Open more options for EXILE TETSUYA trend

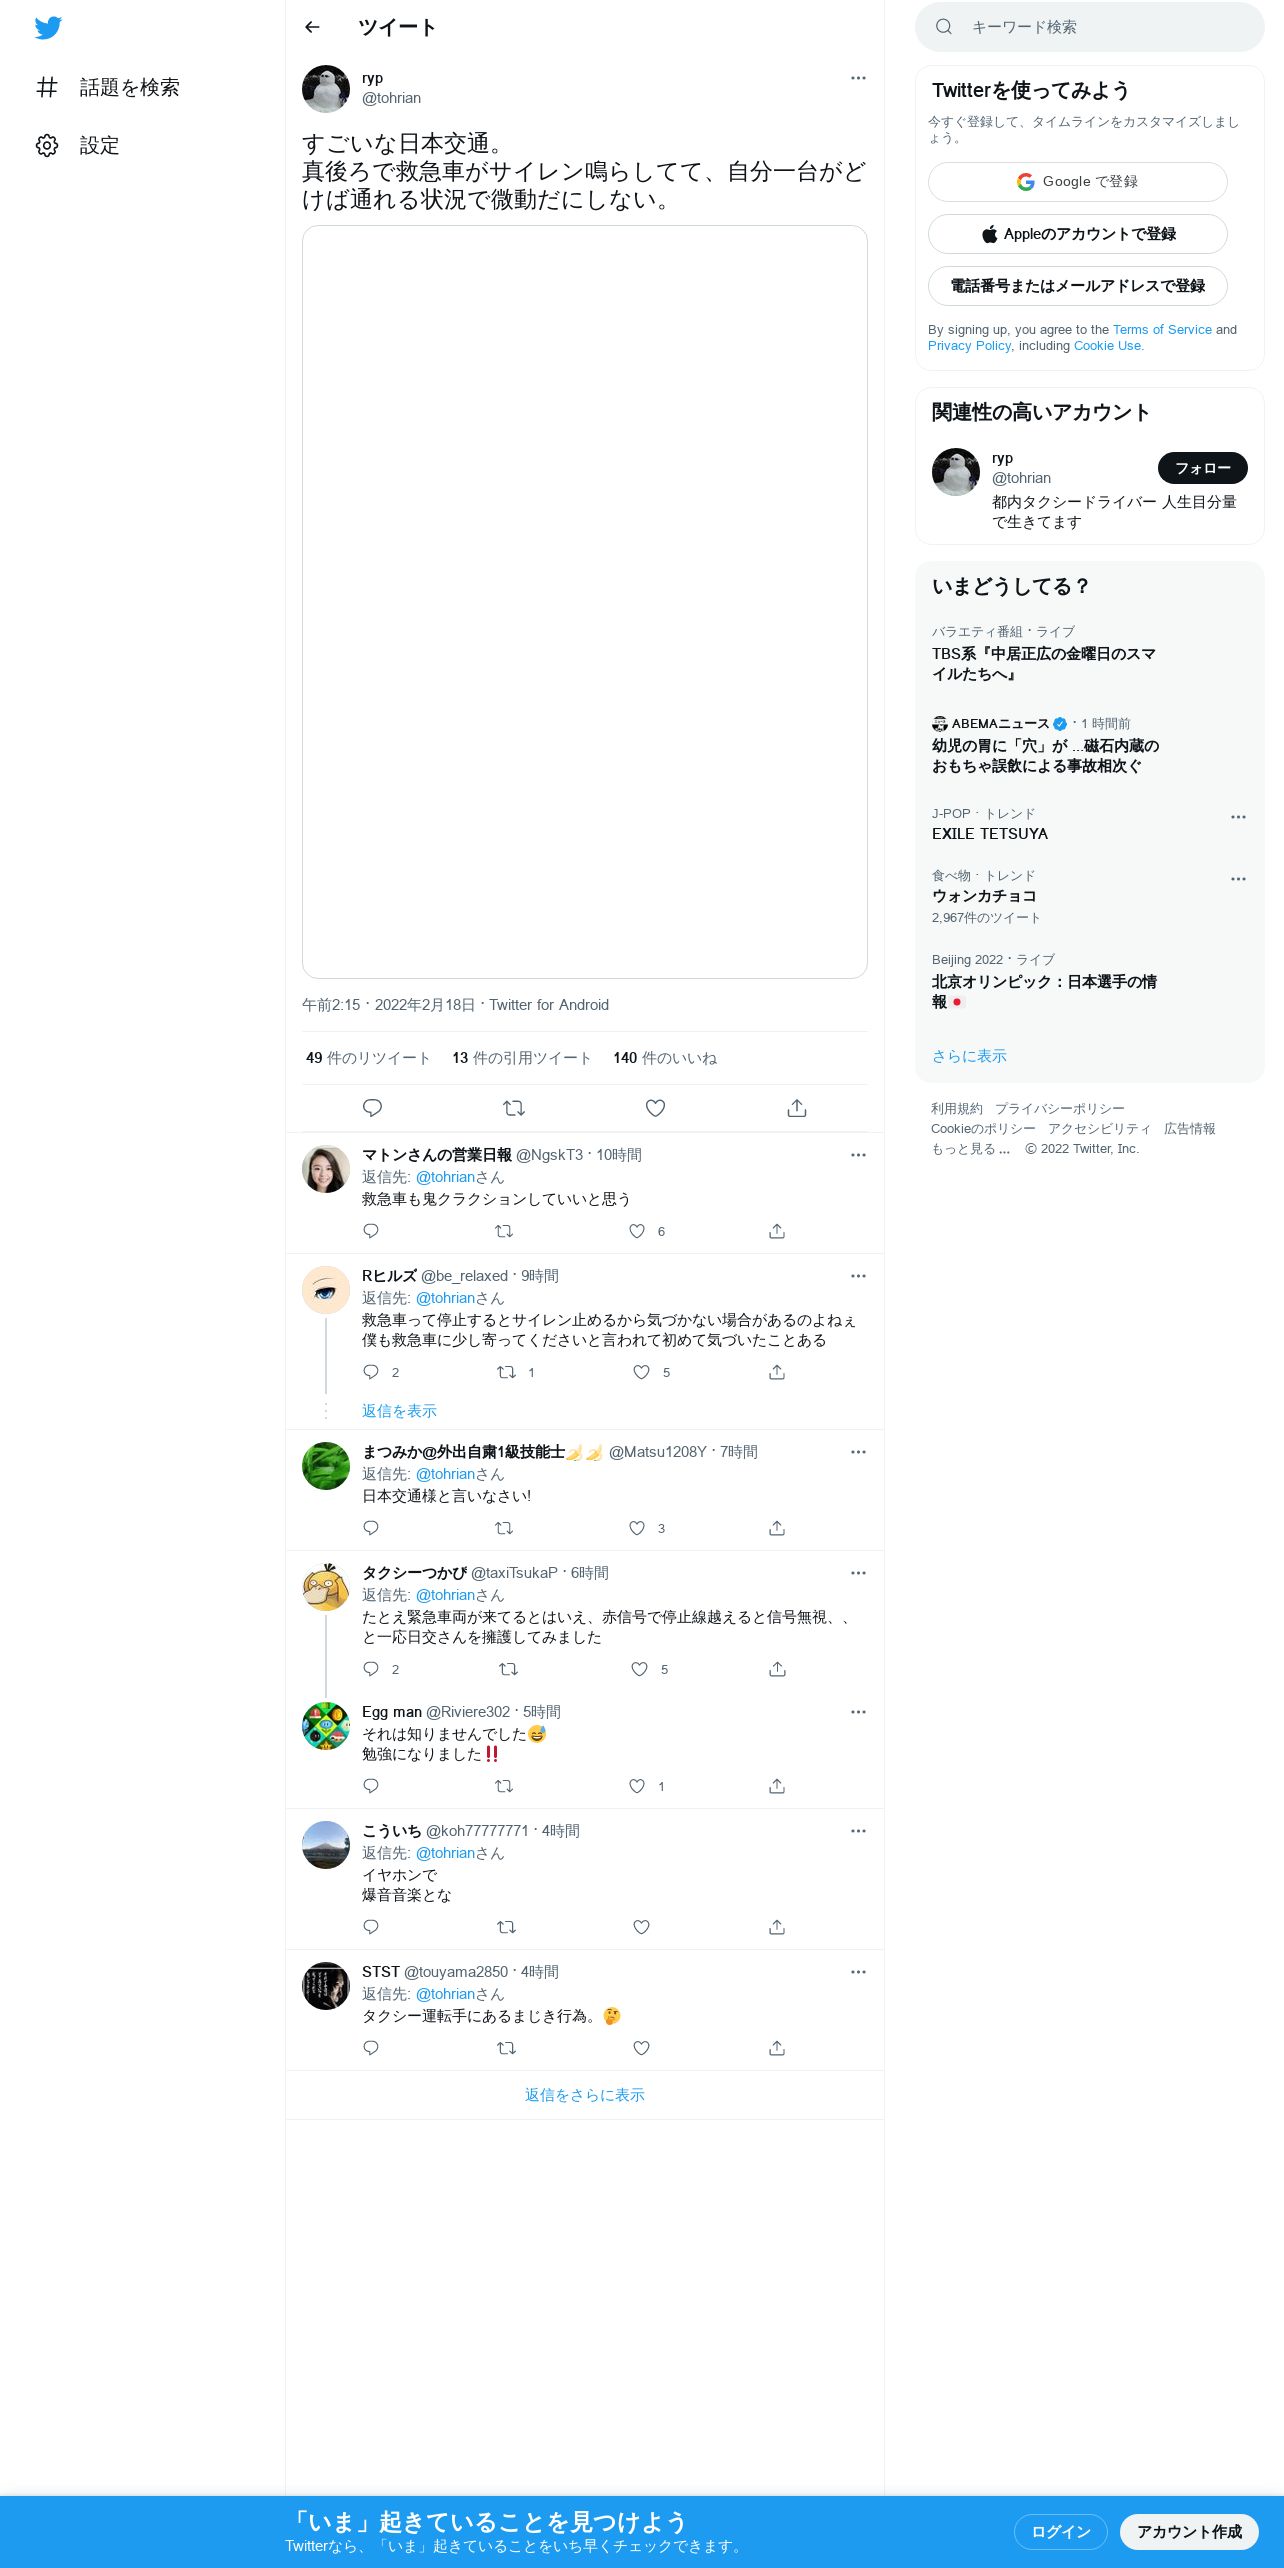pyautogui.click(x=1238, y=817)
